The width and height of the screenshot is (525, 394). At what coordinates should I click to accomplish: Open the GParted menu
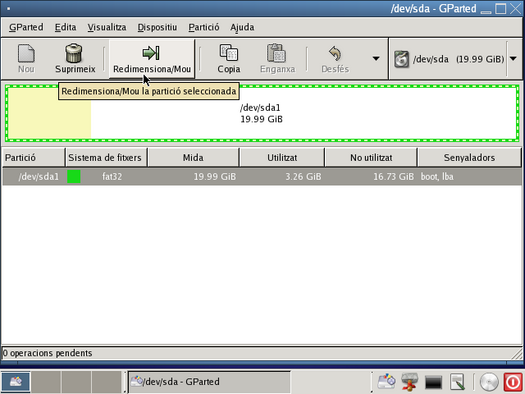[26, 27]
